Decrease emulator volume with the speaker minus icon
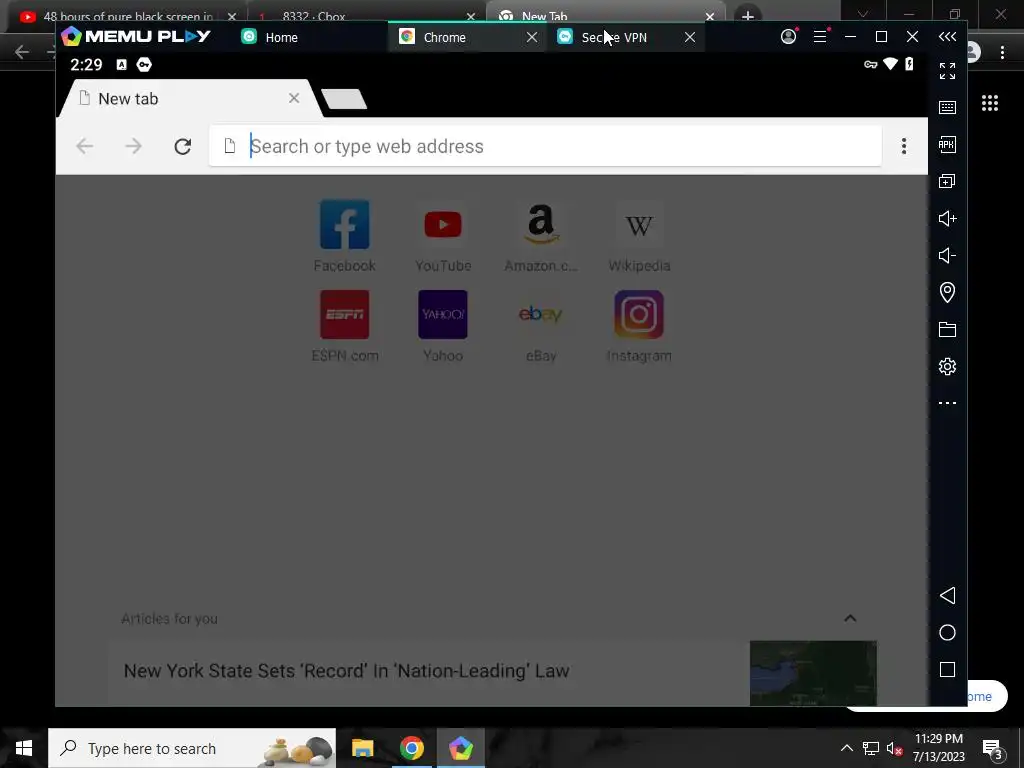Viewport: 1024px width, 768px height. pyautogui.click(x=947, y=255)
